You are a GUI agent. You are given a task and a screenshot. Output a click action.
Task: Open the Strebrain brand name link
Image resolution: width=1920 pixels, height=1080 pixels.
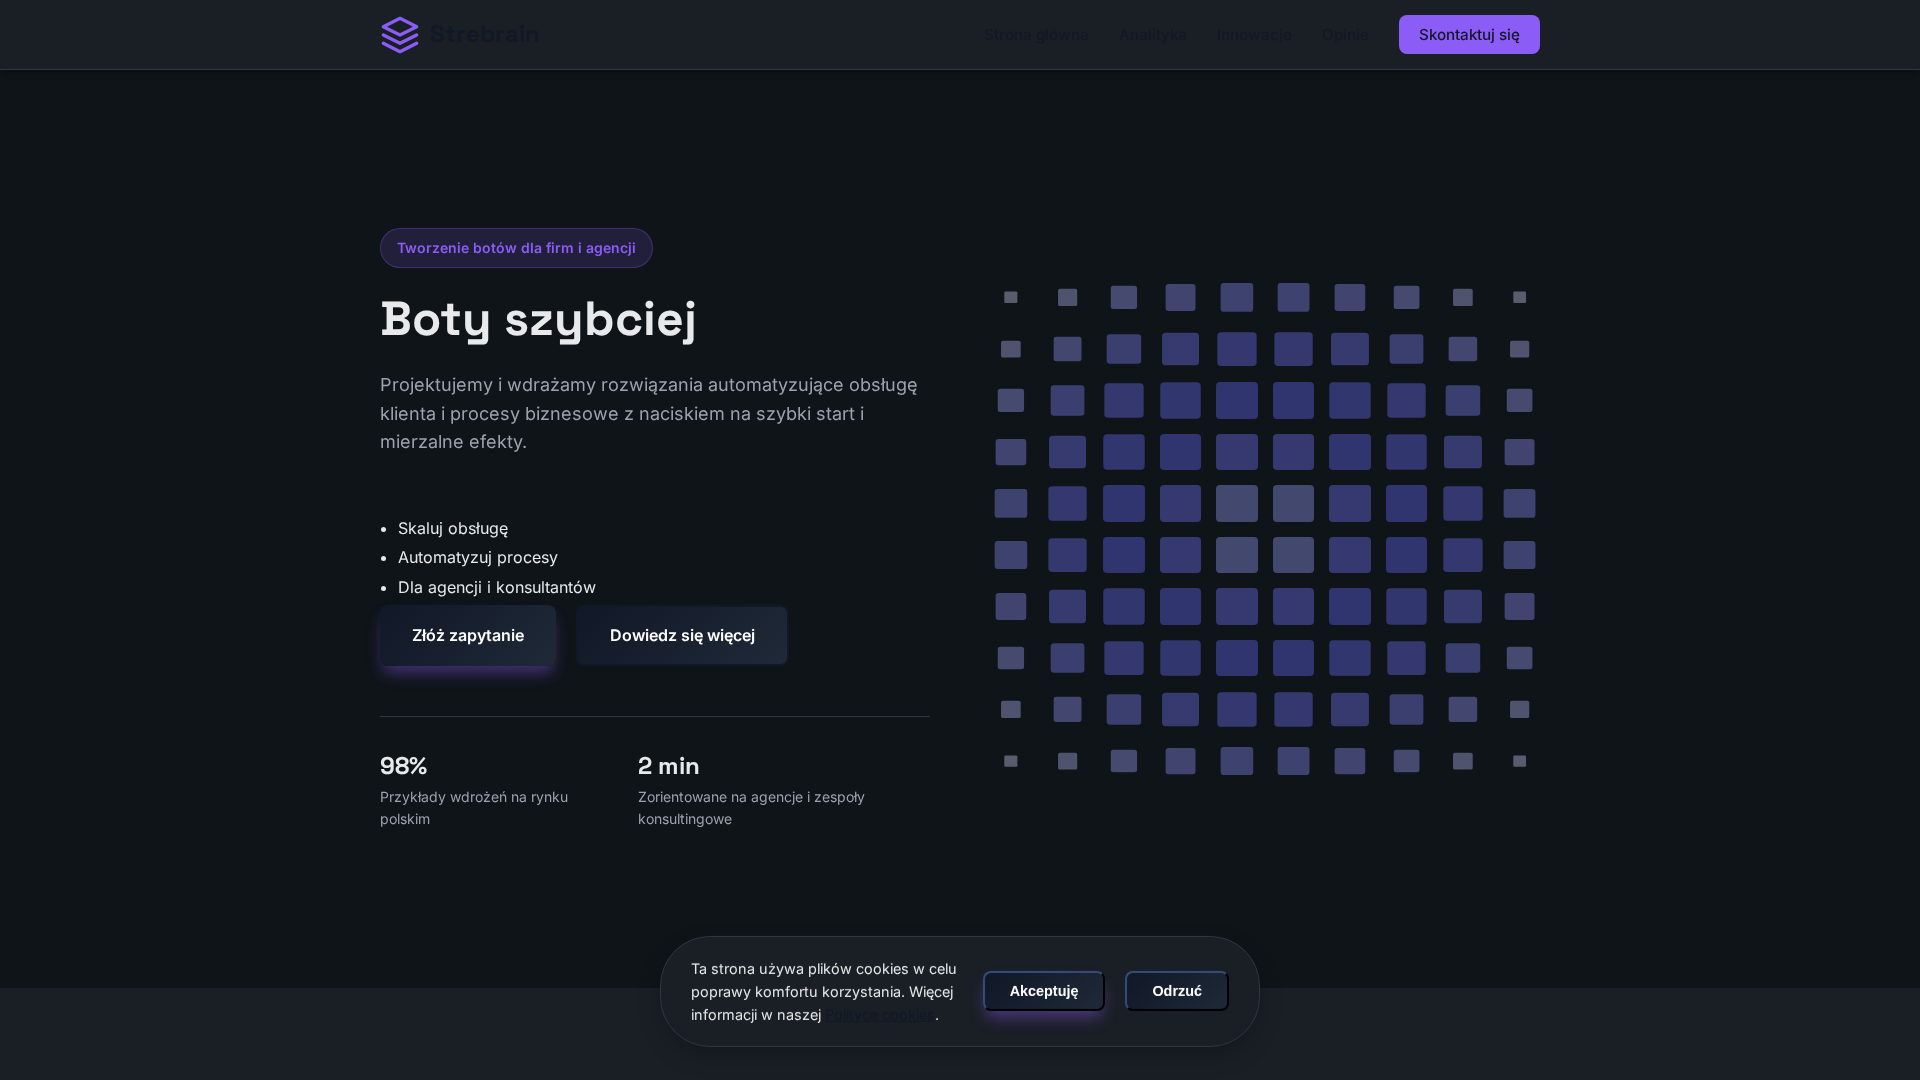pyautogui.click(x=485, y=34)
